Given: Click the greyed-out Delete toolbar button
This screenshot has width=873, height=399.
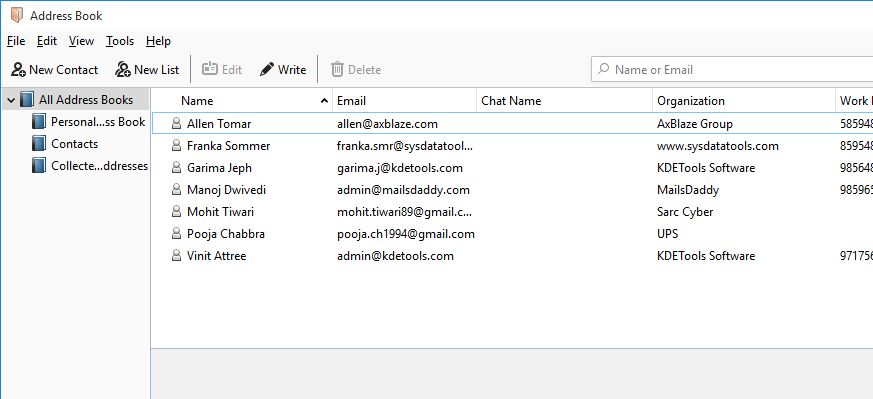Looking at the screenshot, I should pos(356,70).
